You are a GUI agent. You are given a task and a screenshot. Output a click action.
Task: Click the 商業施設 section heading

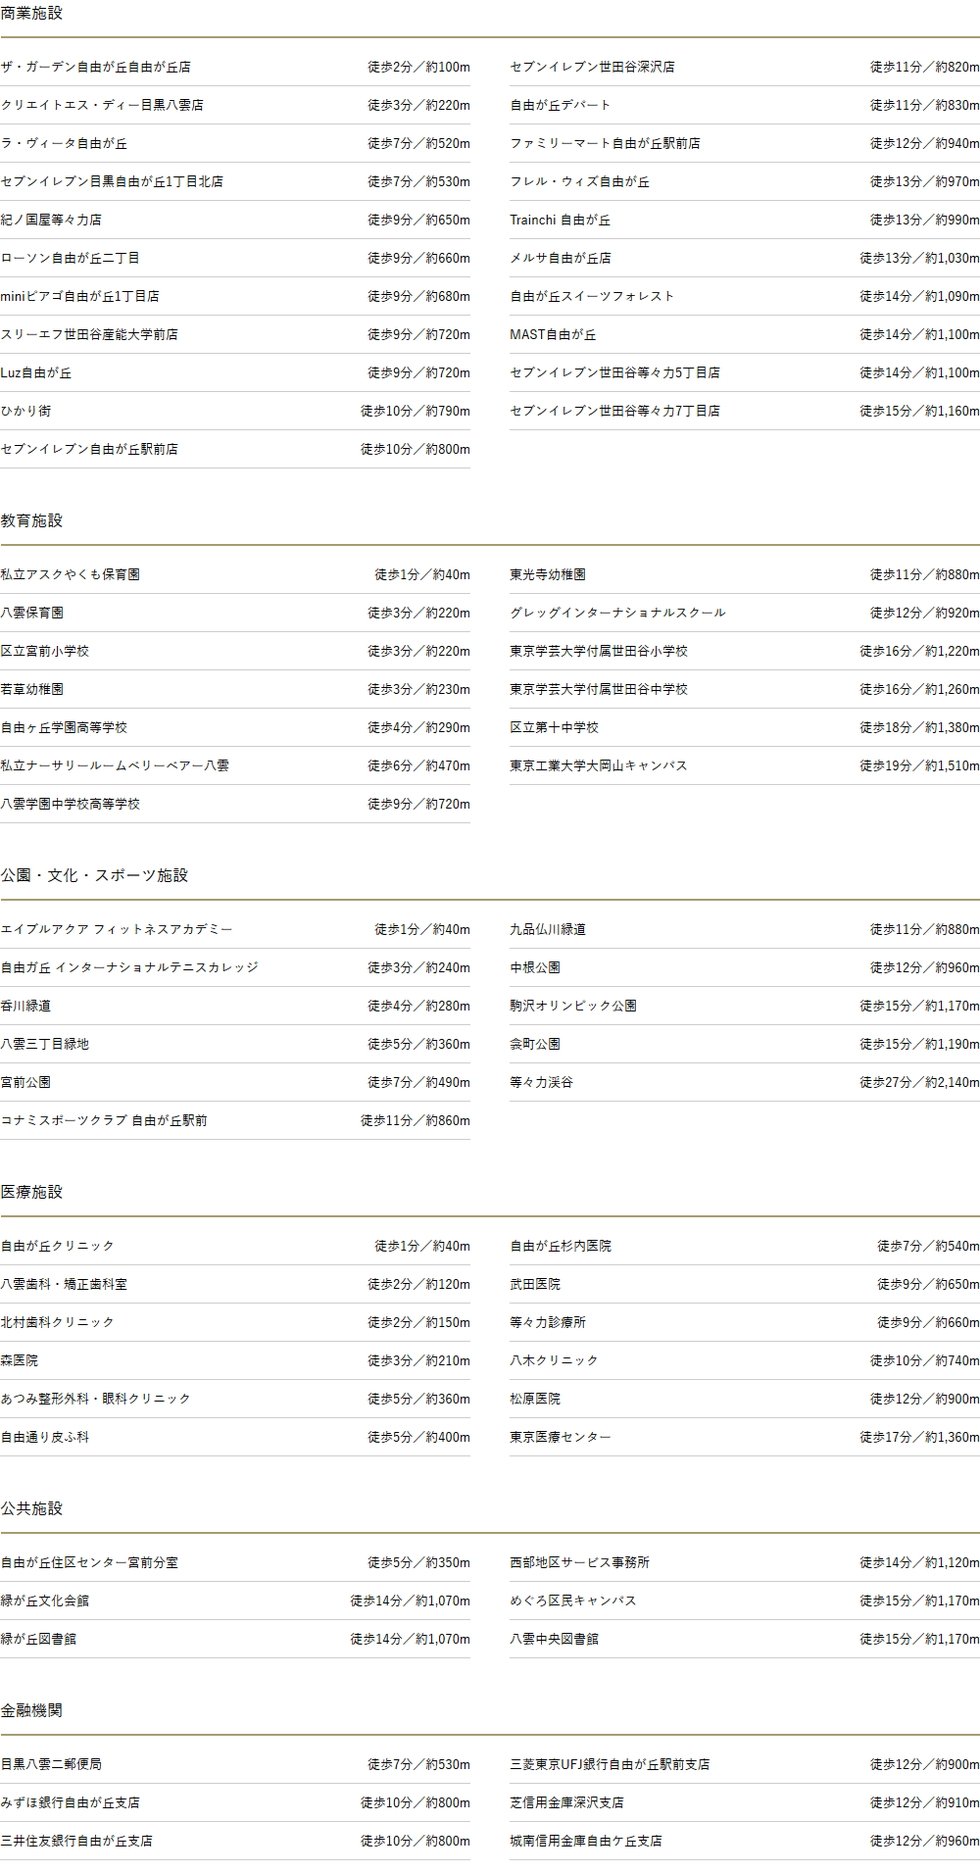pos(32,13)
